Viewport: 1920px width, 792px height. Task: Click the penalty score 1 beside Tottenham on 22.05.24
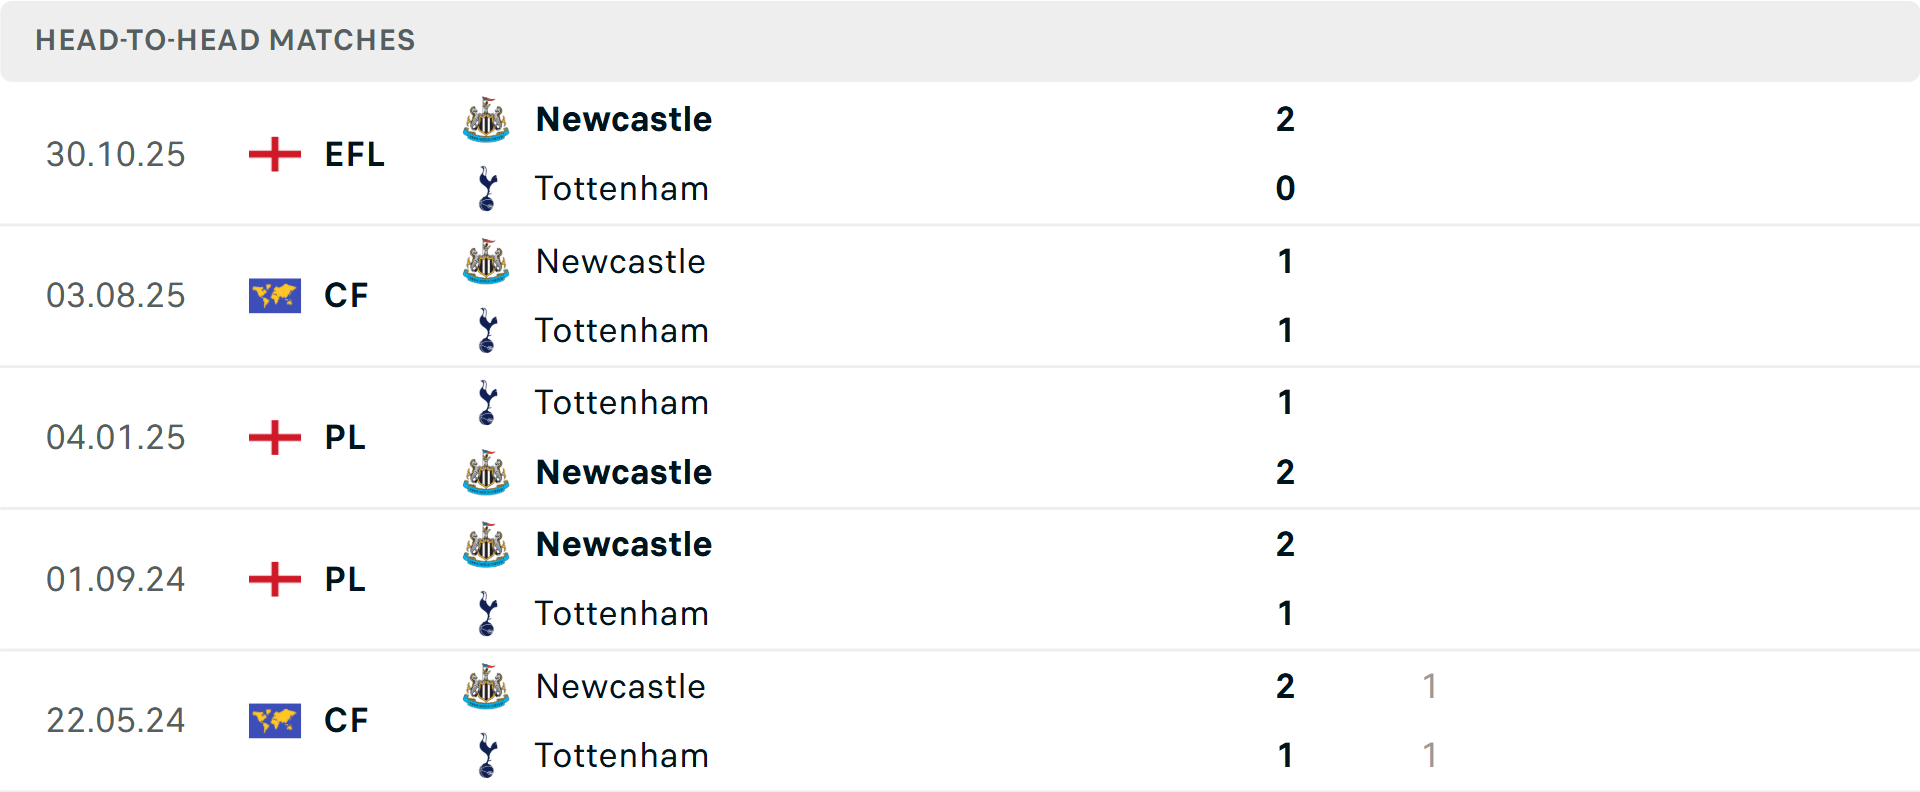tap(1431, 756)
